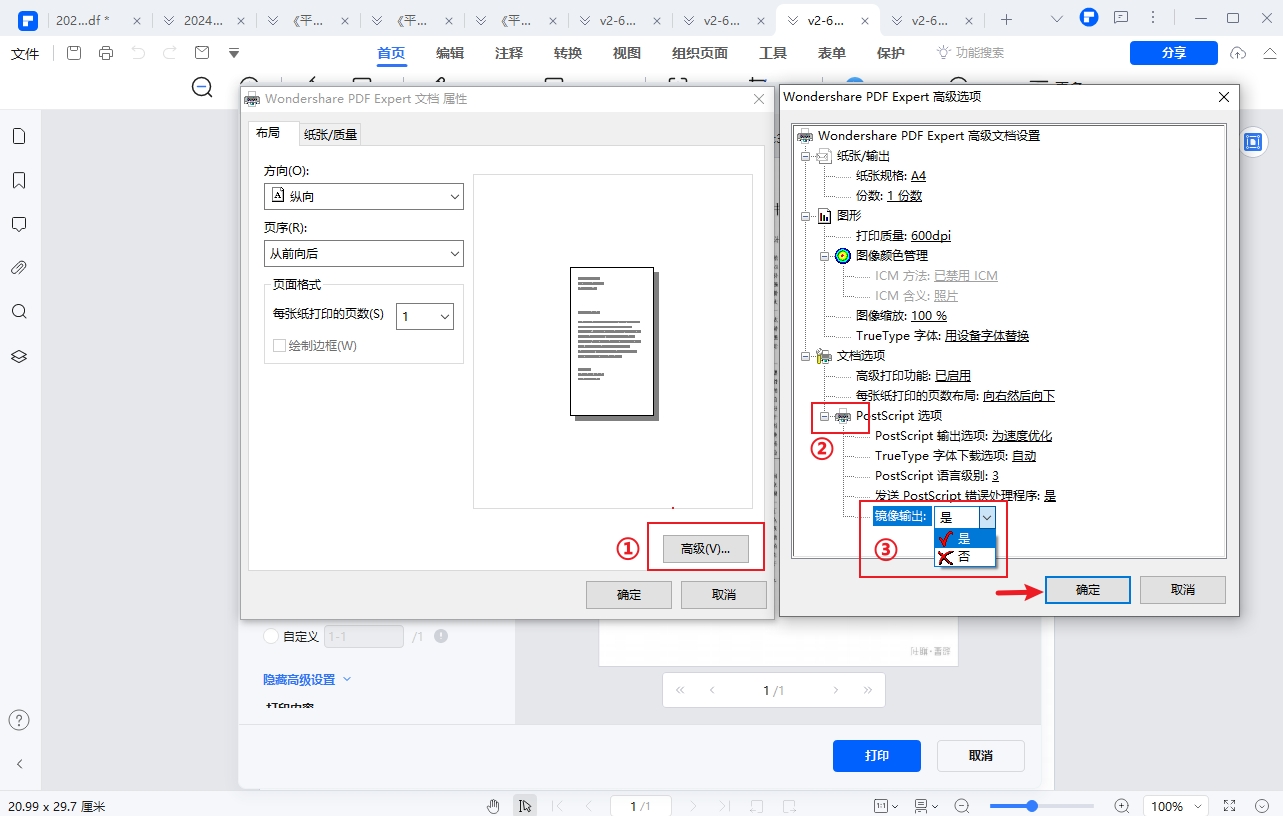Enter full screen mode from status bar
The width and height of the screenshot is (1283, 816).
[x=1231, y=806]
